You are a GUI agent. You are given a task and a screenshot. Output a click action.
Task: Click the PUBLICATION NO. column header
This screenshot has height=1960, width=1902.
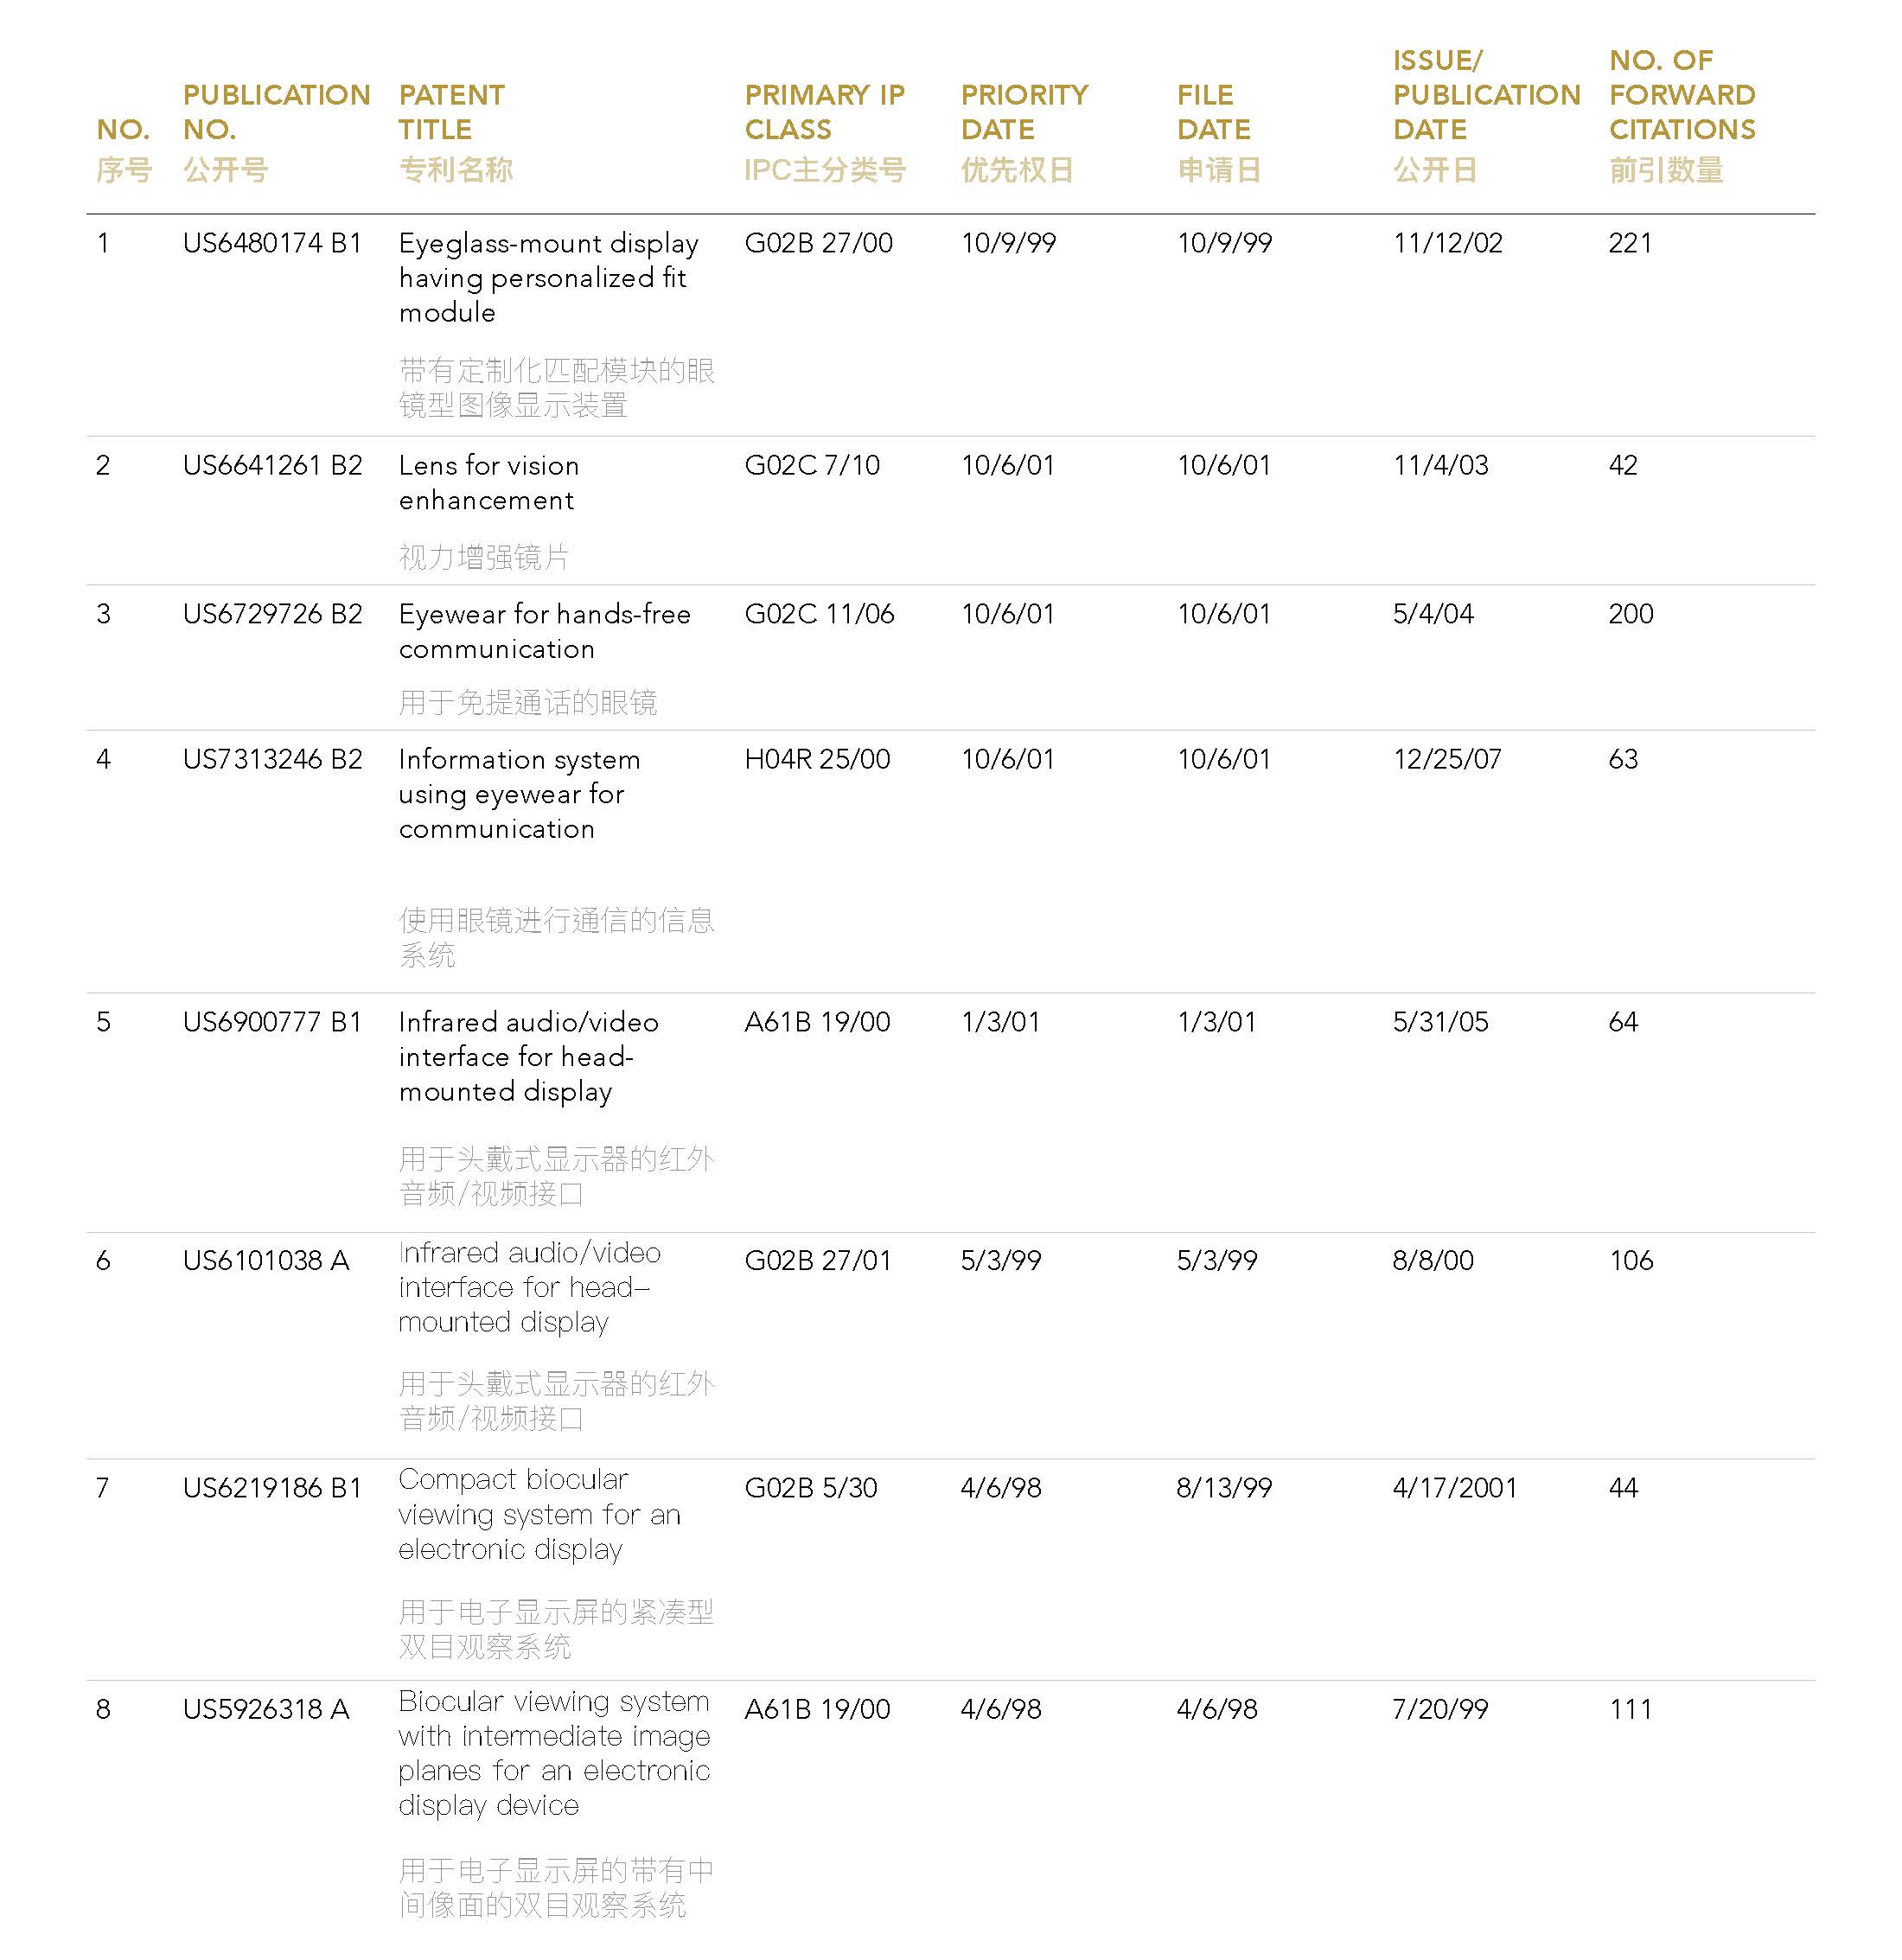[276, 112]
